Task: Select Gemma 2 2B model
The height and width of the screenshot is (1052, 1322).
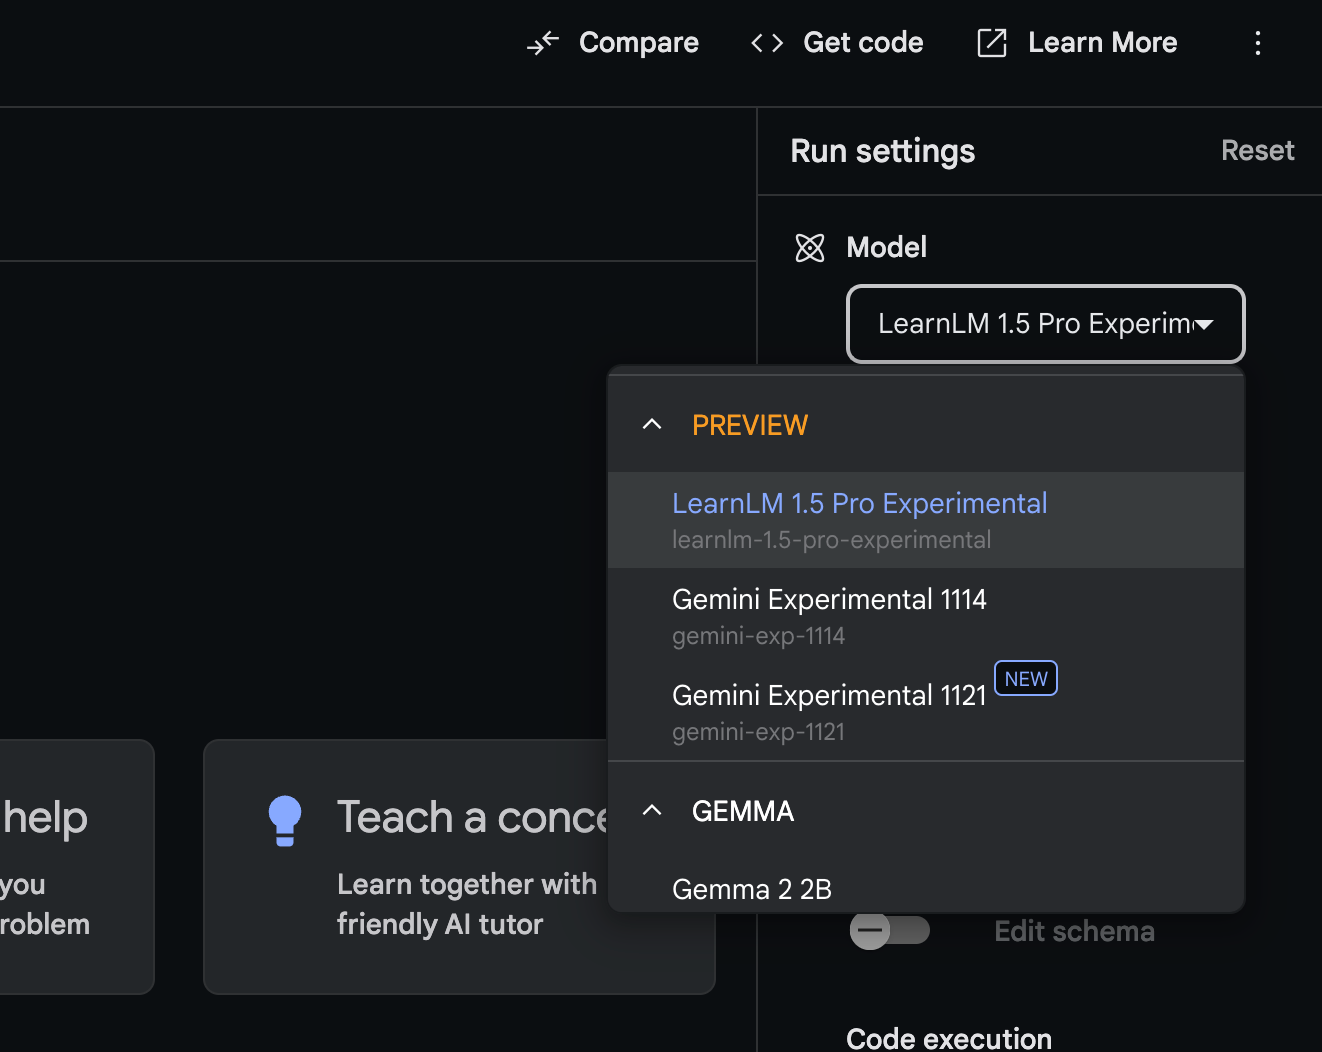Action: pos(926,887)
